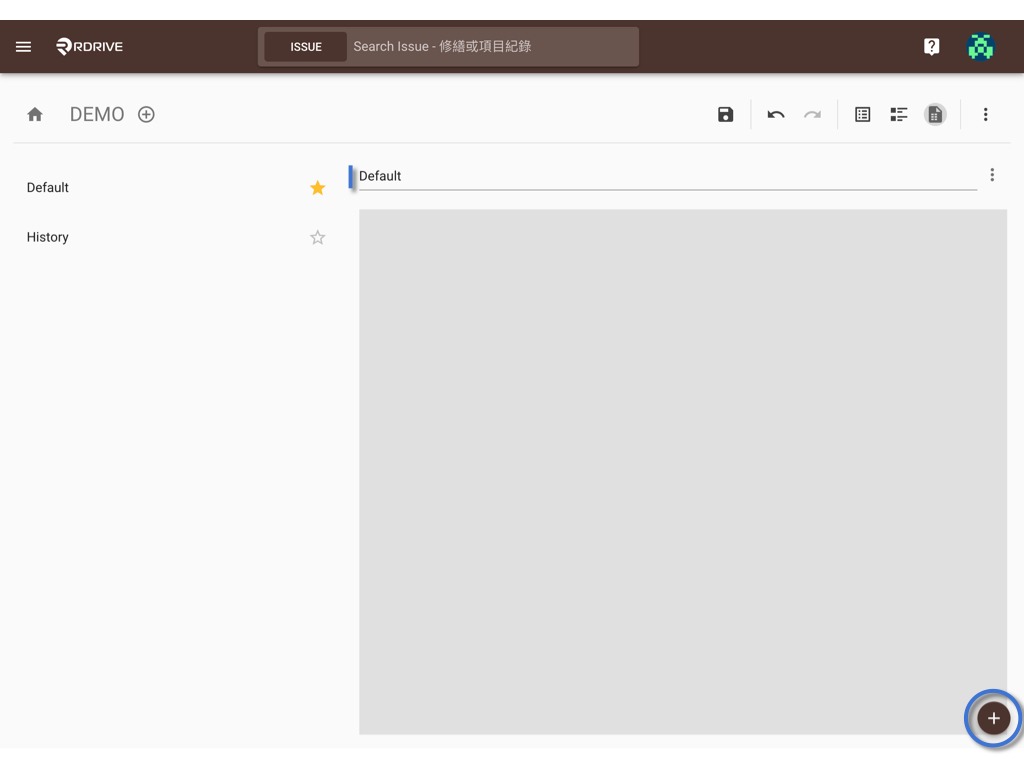Switch to detailed list layout icon
The width and height of the screenshot is (1024, 768).
[x=899, y=114]
